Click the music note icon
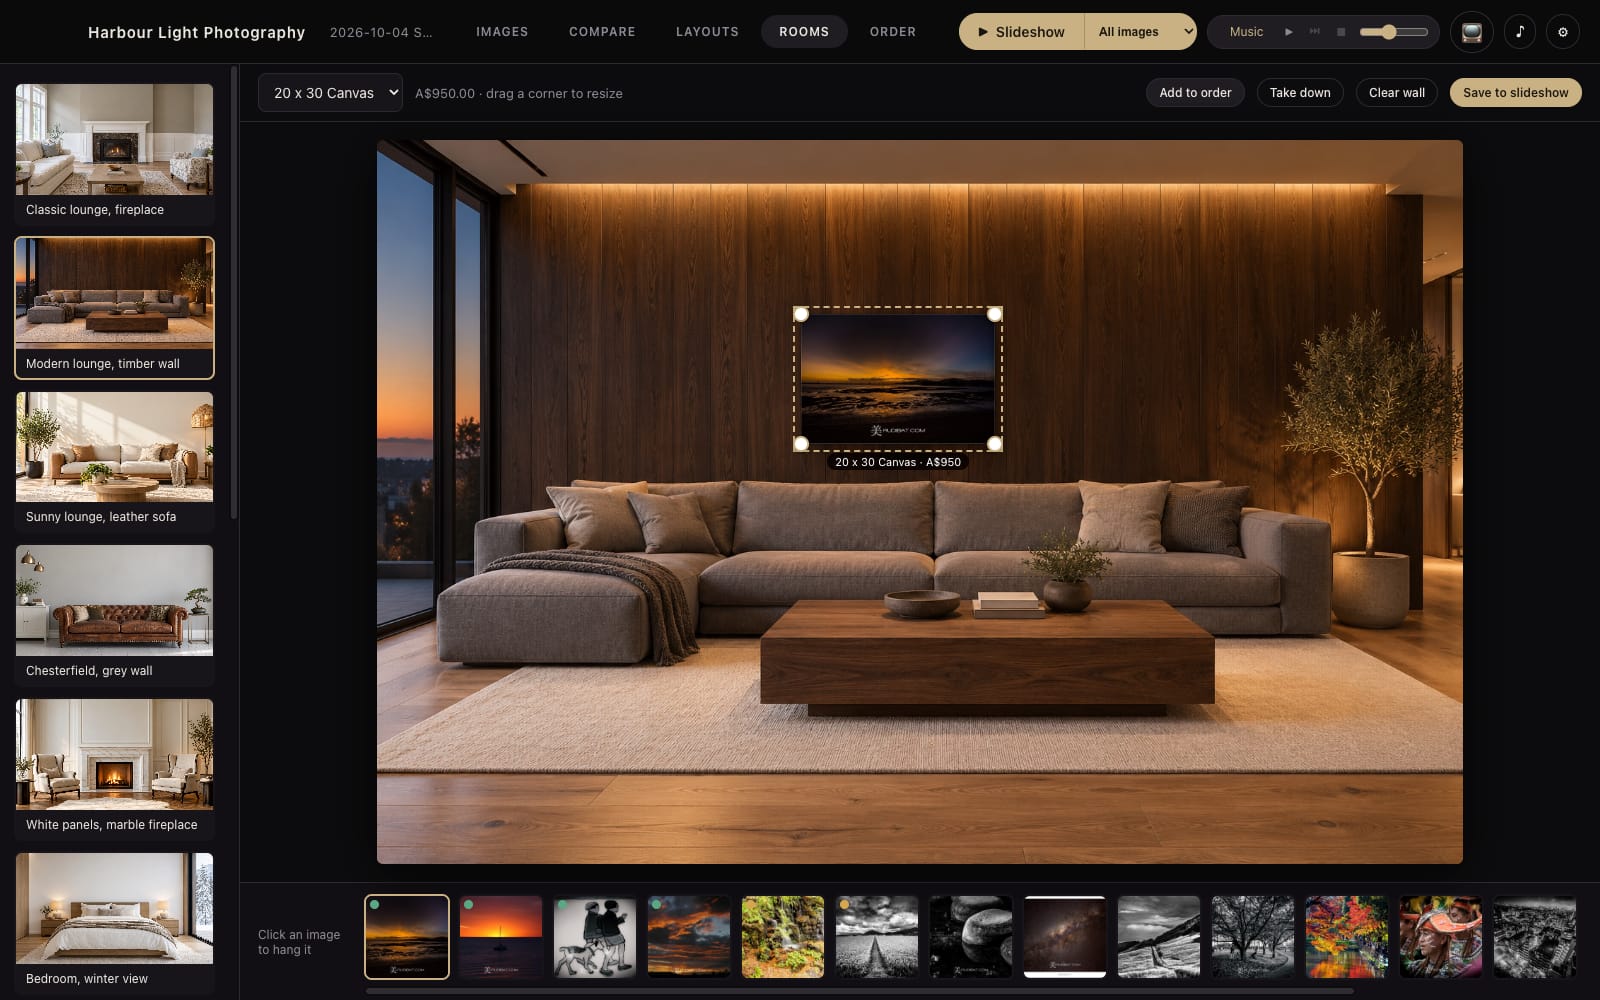 pos(1520,32)
